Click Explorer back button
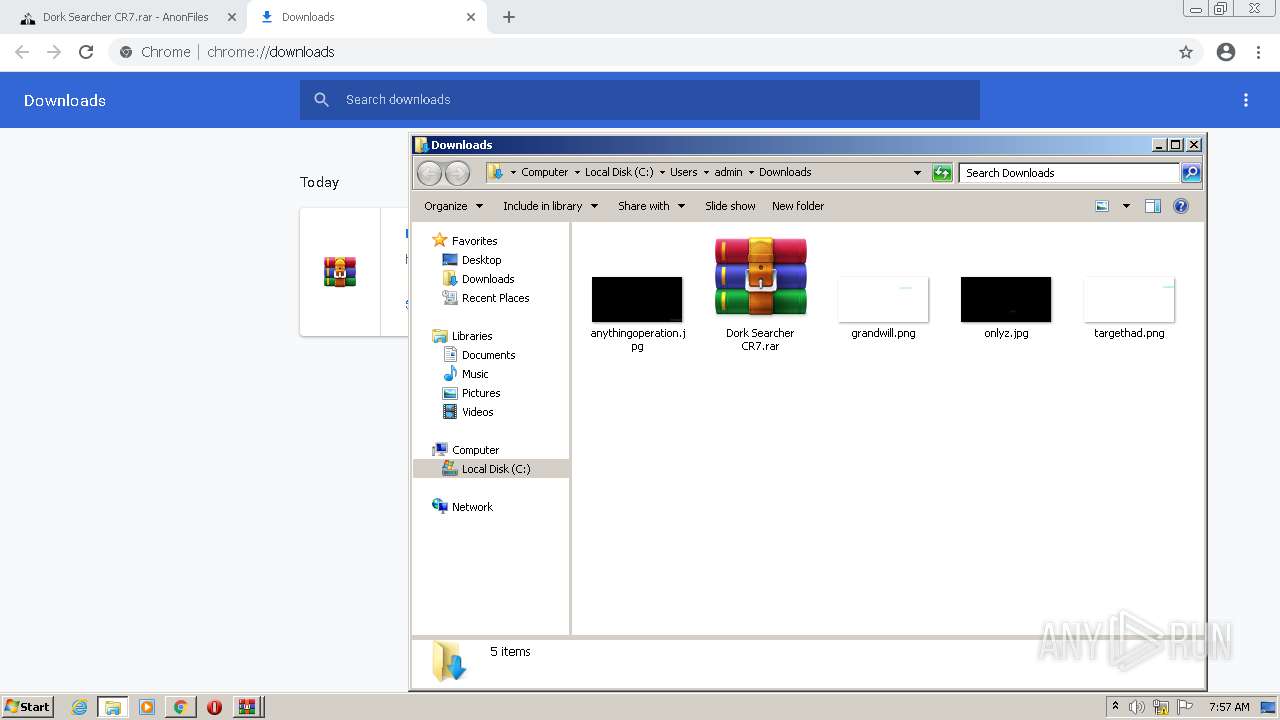The height and width of the screenshot is (720, 1280). (x=429, y=173)
